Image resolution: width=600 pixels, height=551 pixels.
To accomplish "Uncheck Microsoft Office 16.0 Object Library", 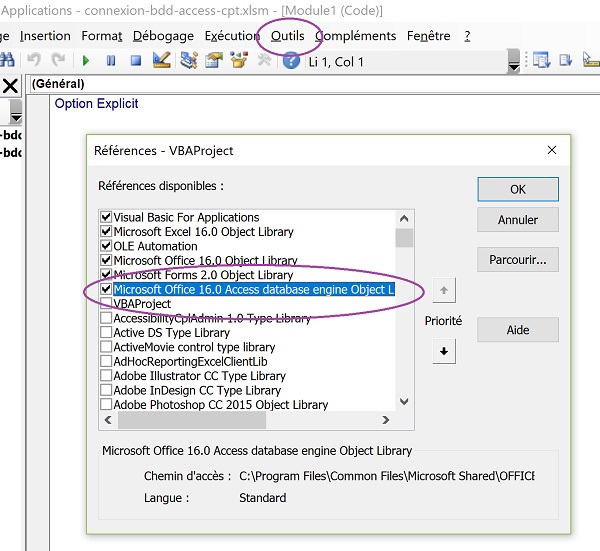I will pos(106,261).
